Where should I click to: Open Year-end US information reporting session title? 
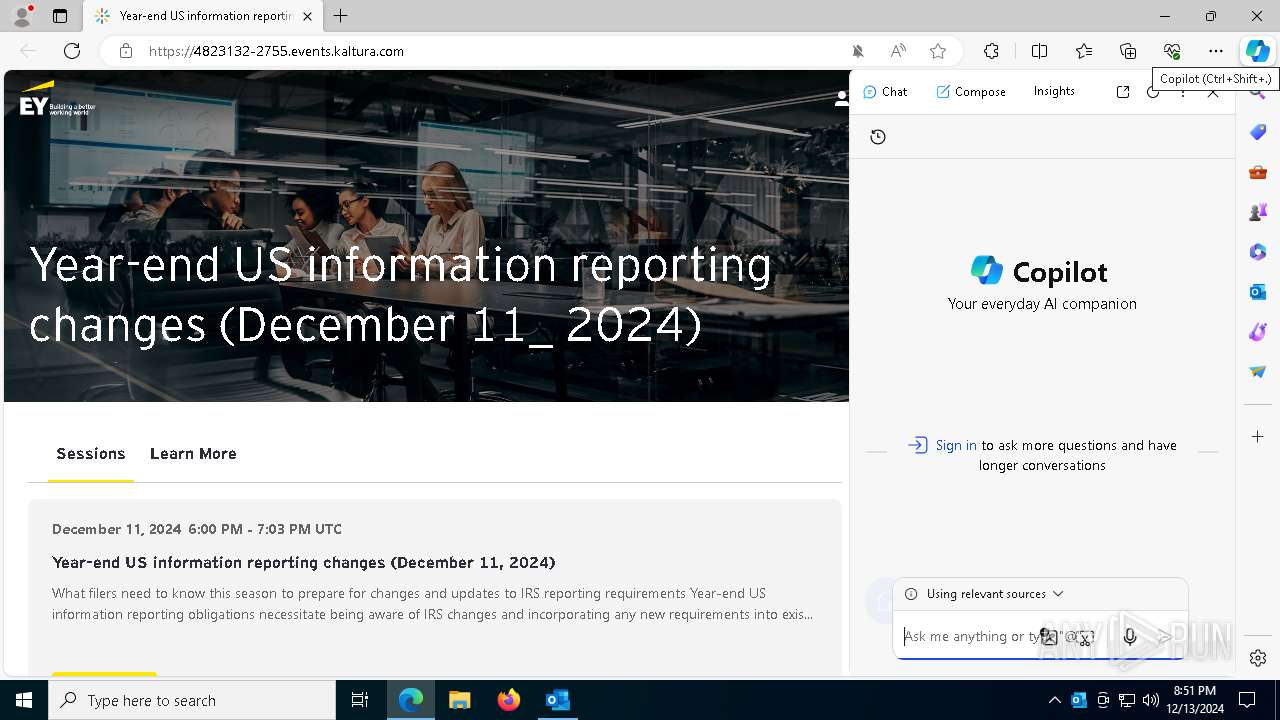point(303,563)
